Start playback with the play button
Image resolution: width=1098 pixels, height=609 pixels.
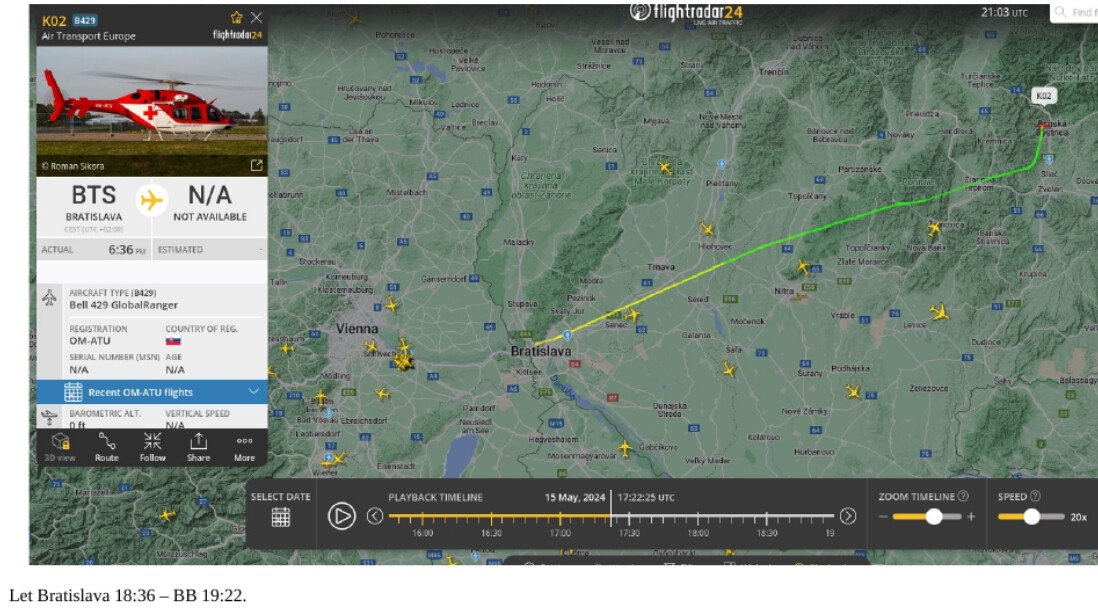(342, 517)
